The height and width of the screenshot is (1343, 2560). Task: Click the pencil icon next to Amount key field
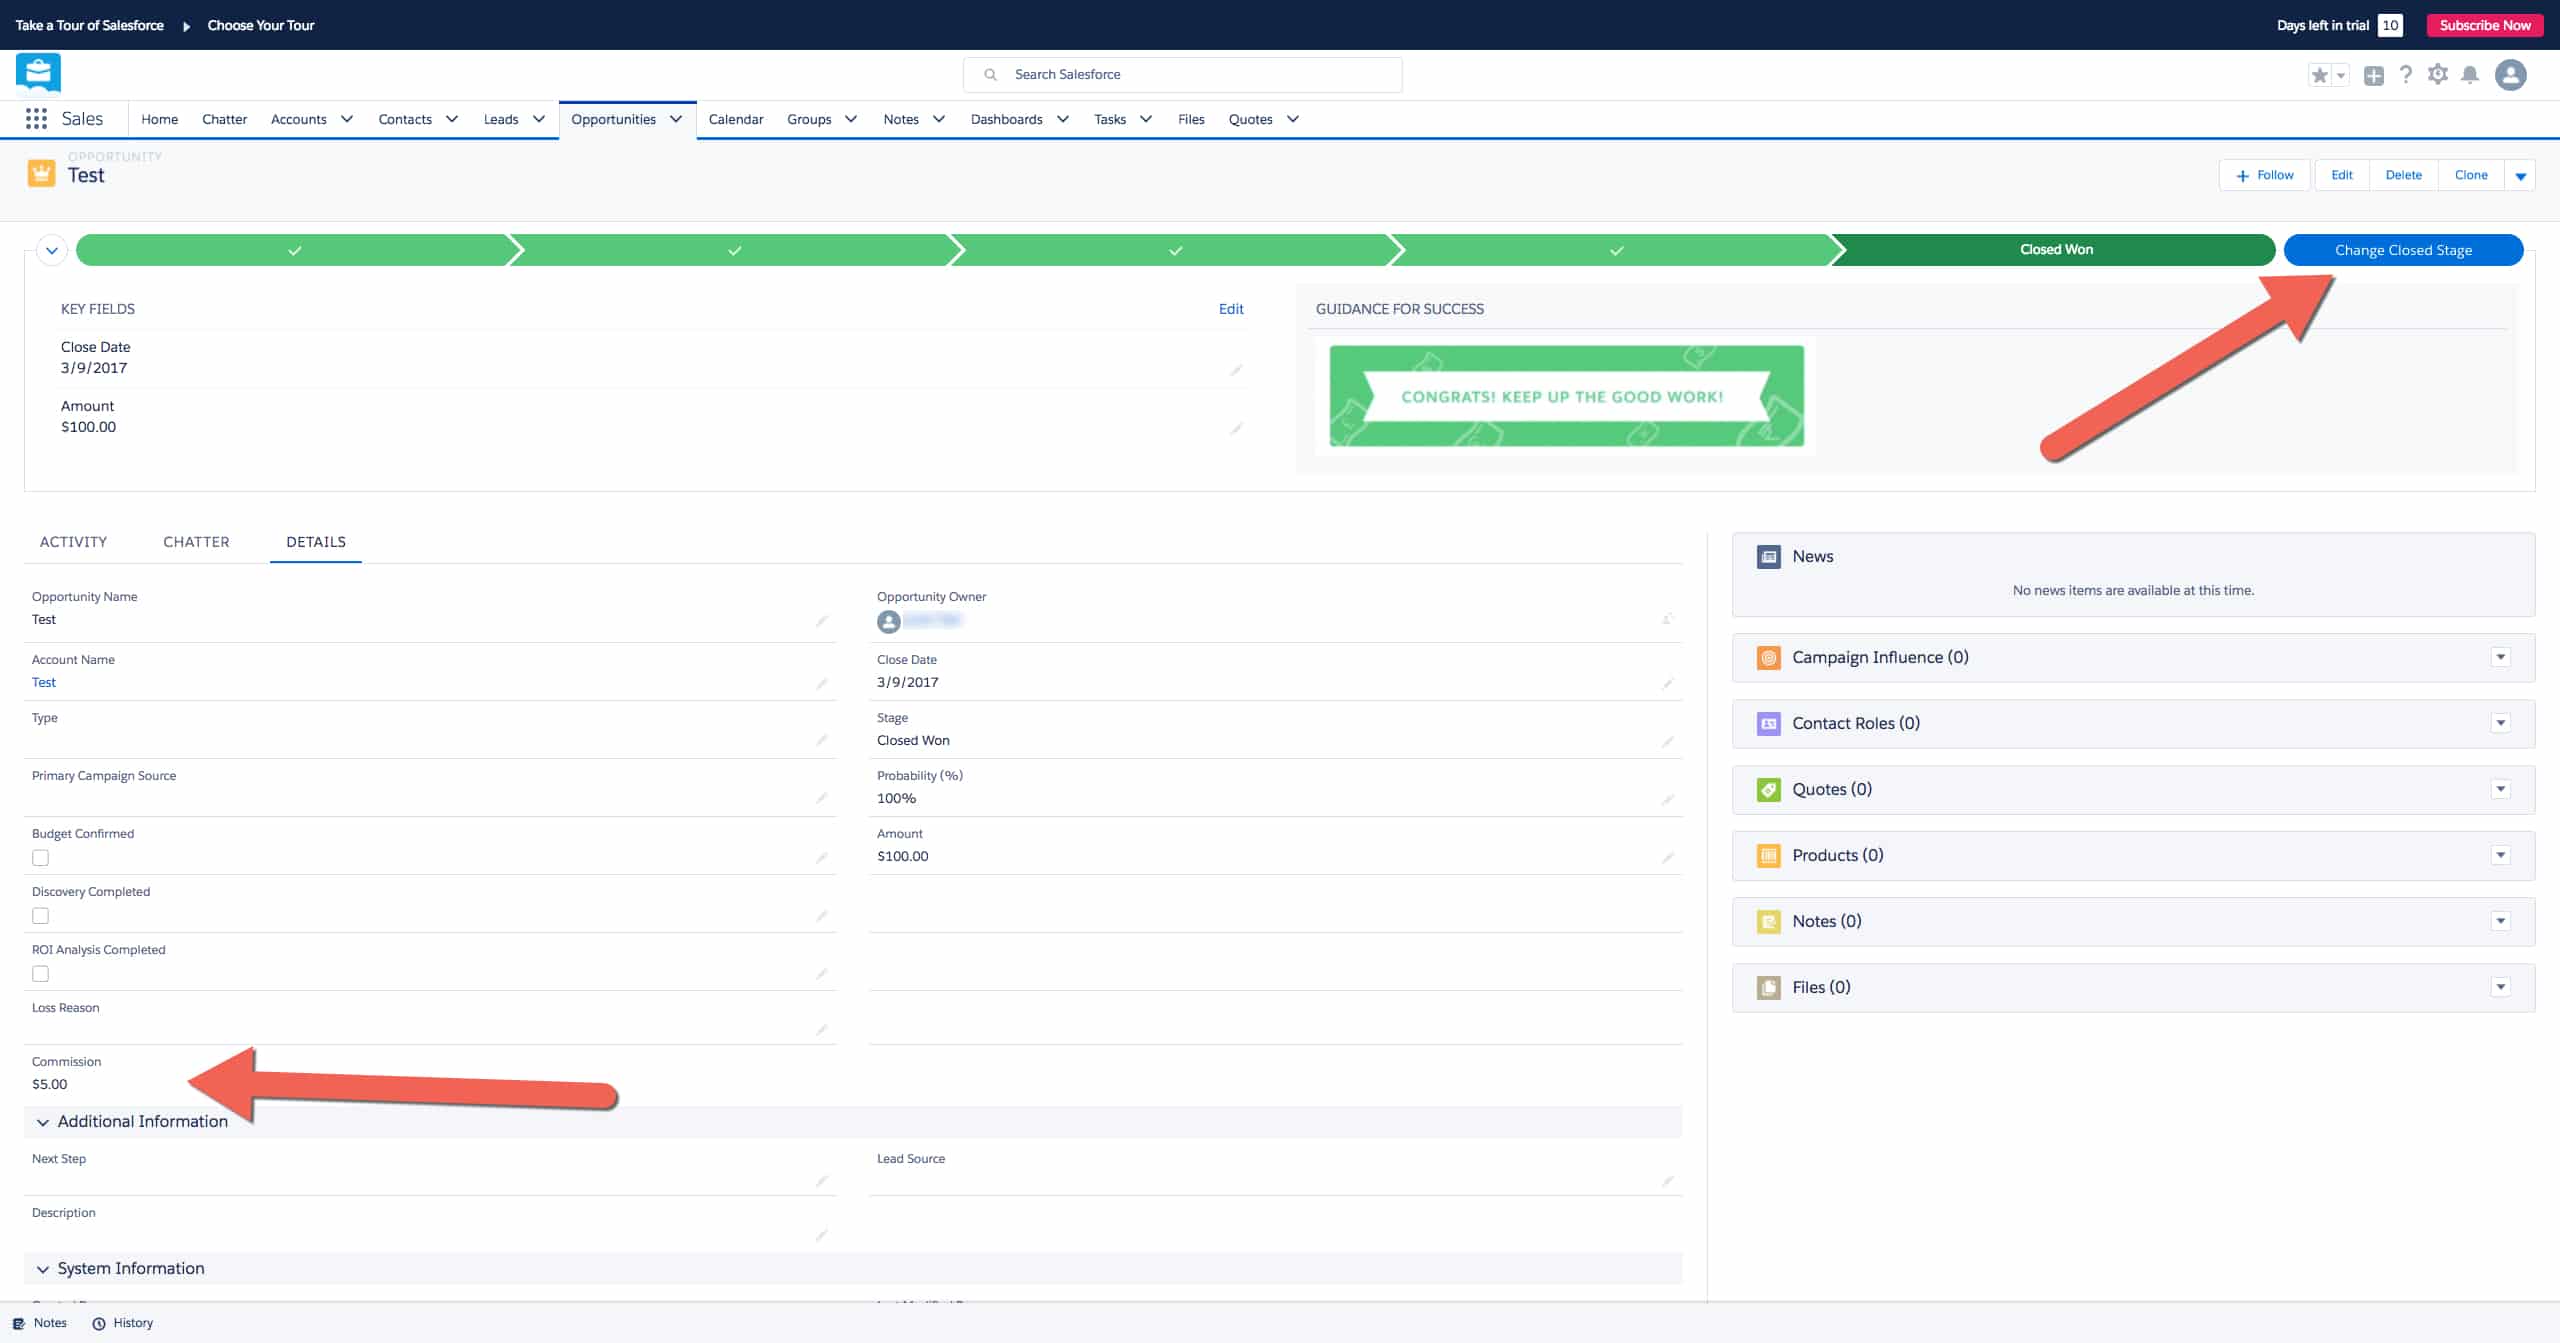1236,429
